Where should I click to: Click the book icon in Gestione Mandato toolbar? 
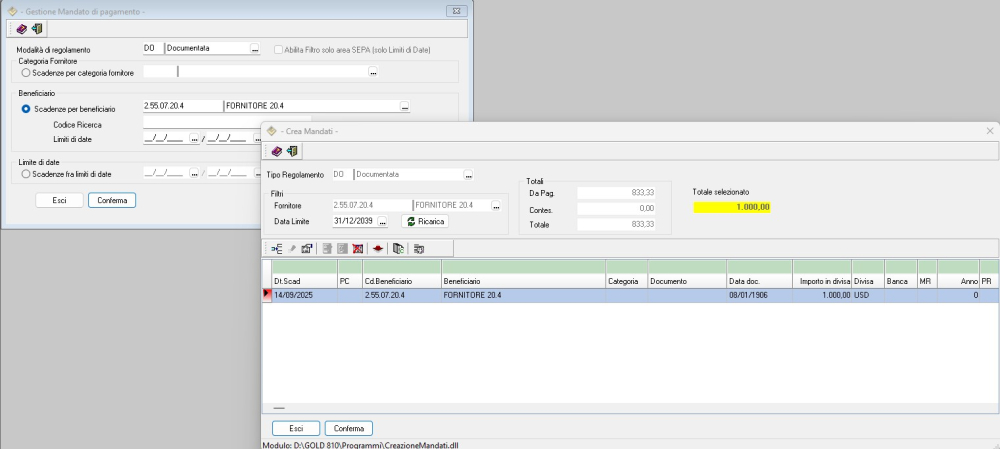[x=22, y=28]
